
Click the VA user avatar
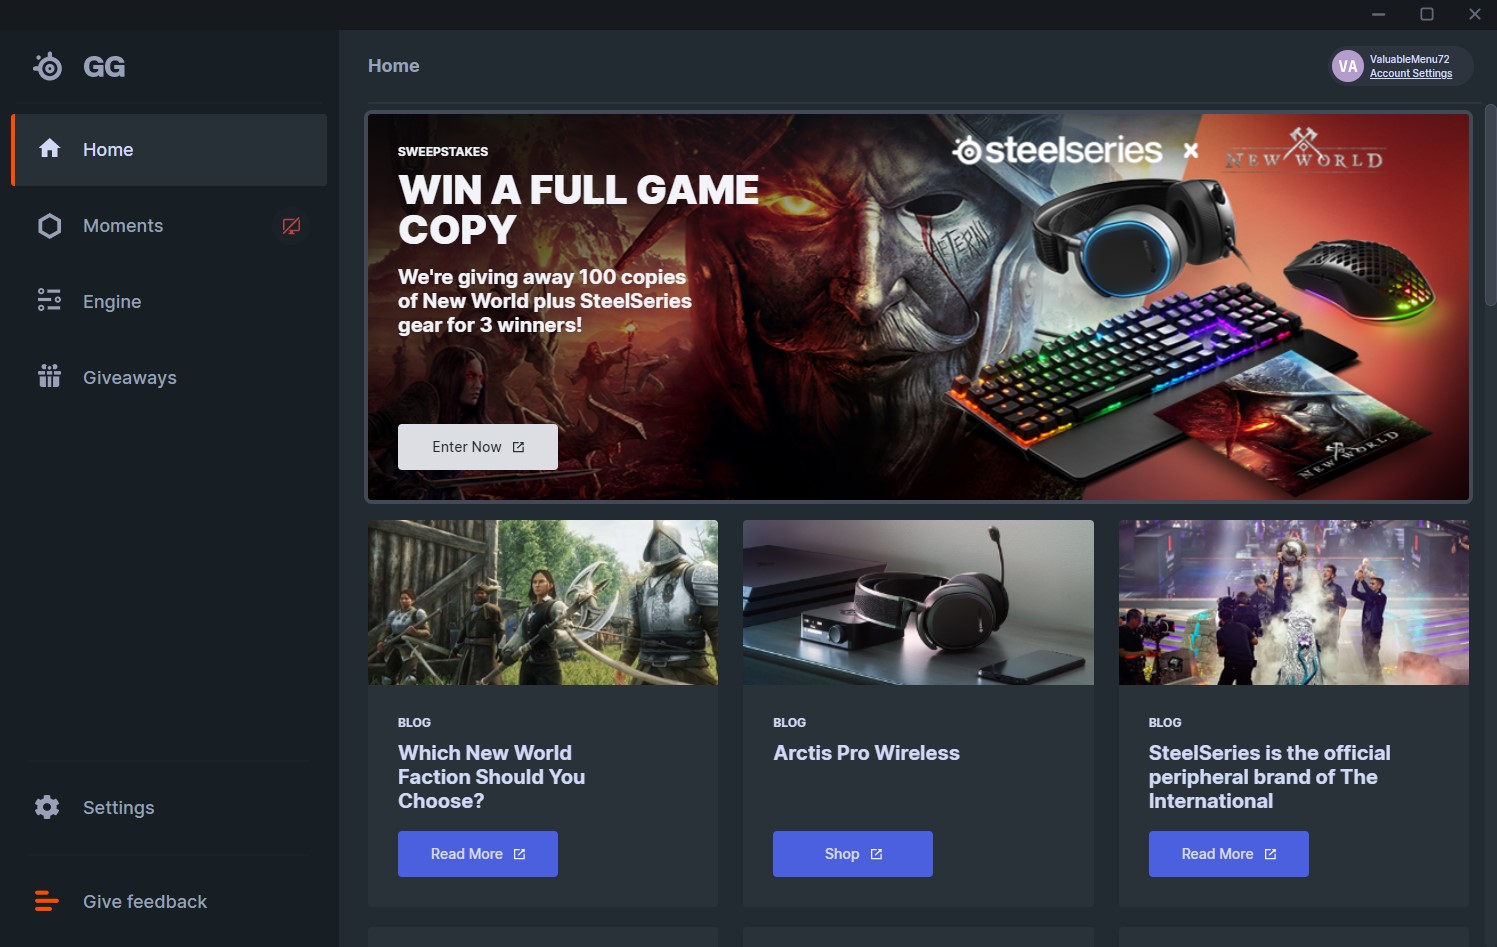[x=1348, y=66]
